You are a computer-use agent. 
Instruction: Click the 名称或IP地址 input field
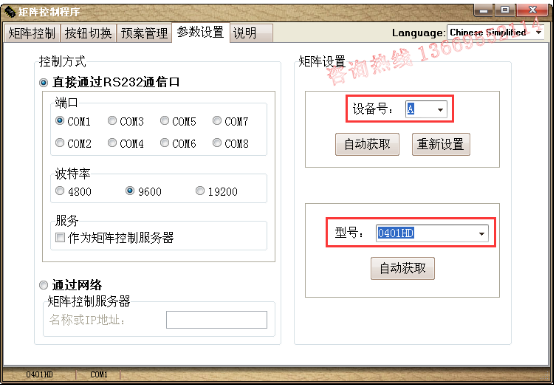coord(217,320)
